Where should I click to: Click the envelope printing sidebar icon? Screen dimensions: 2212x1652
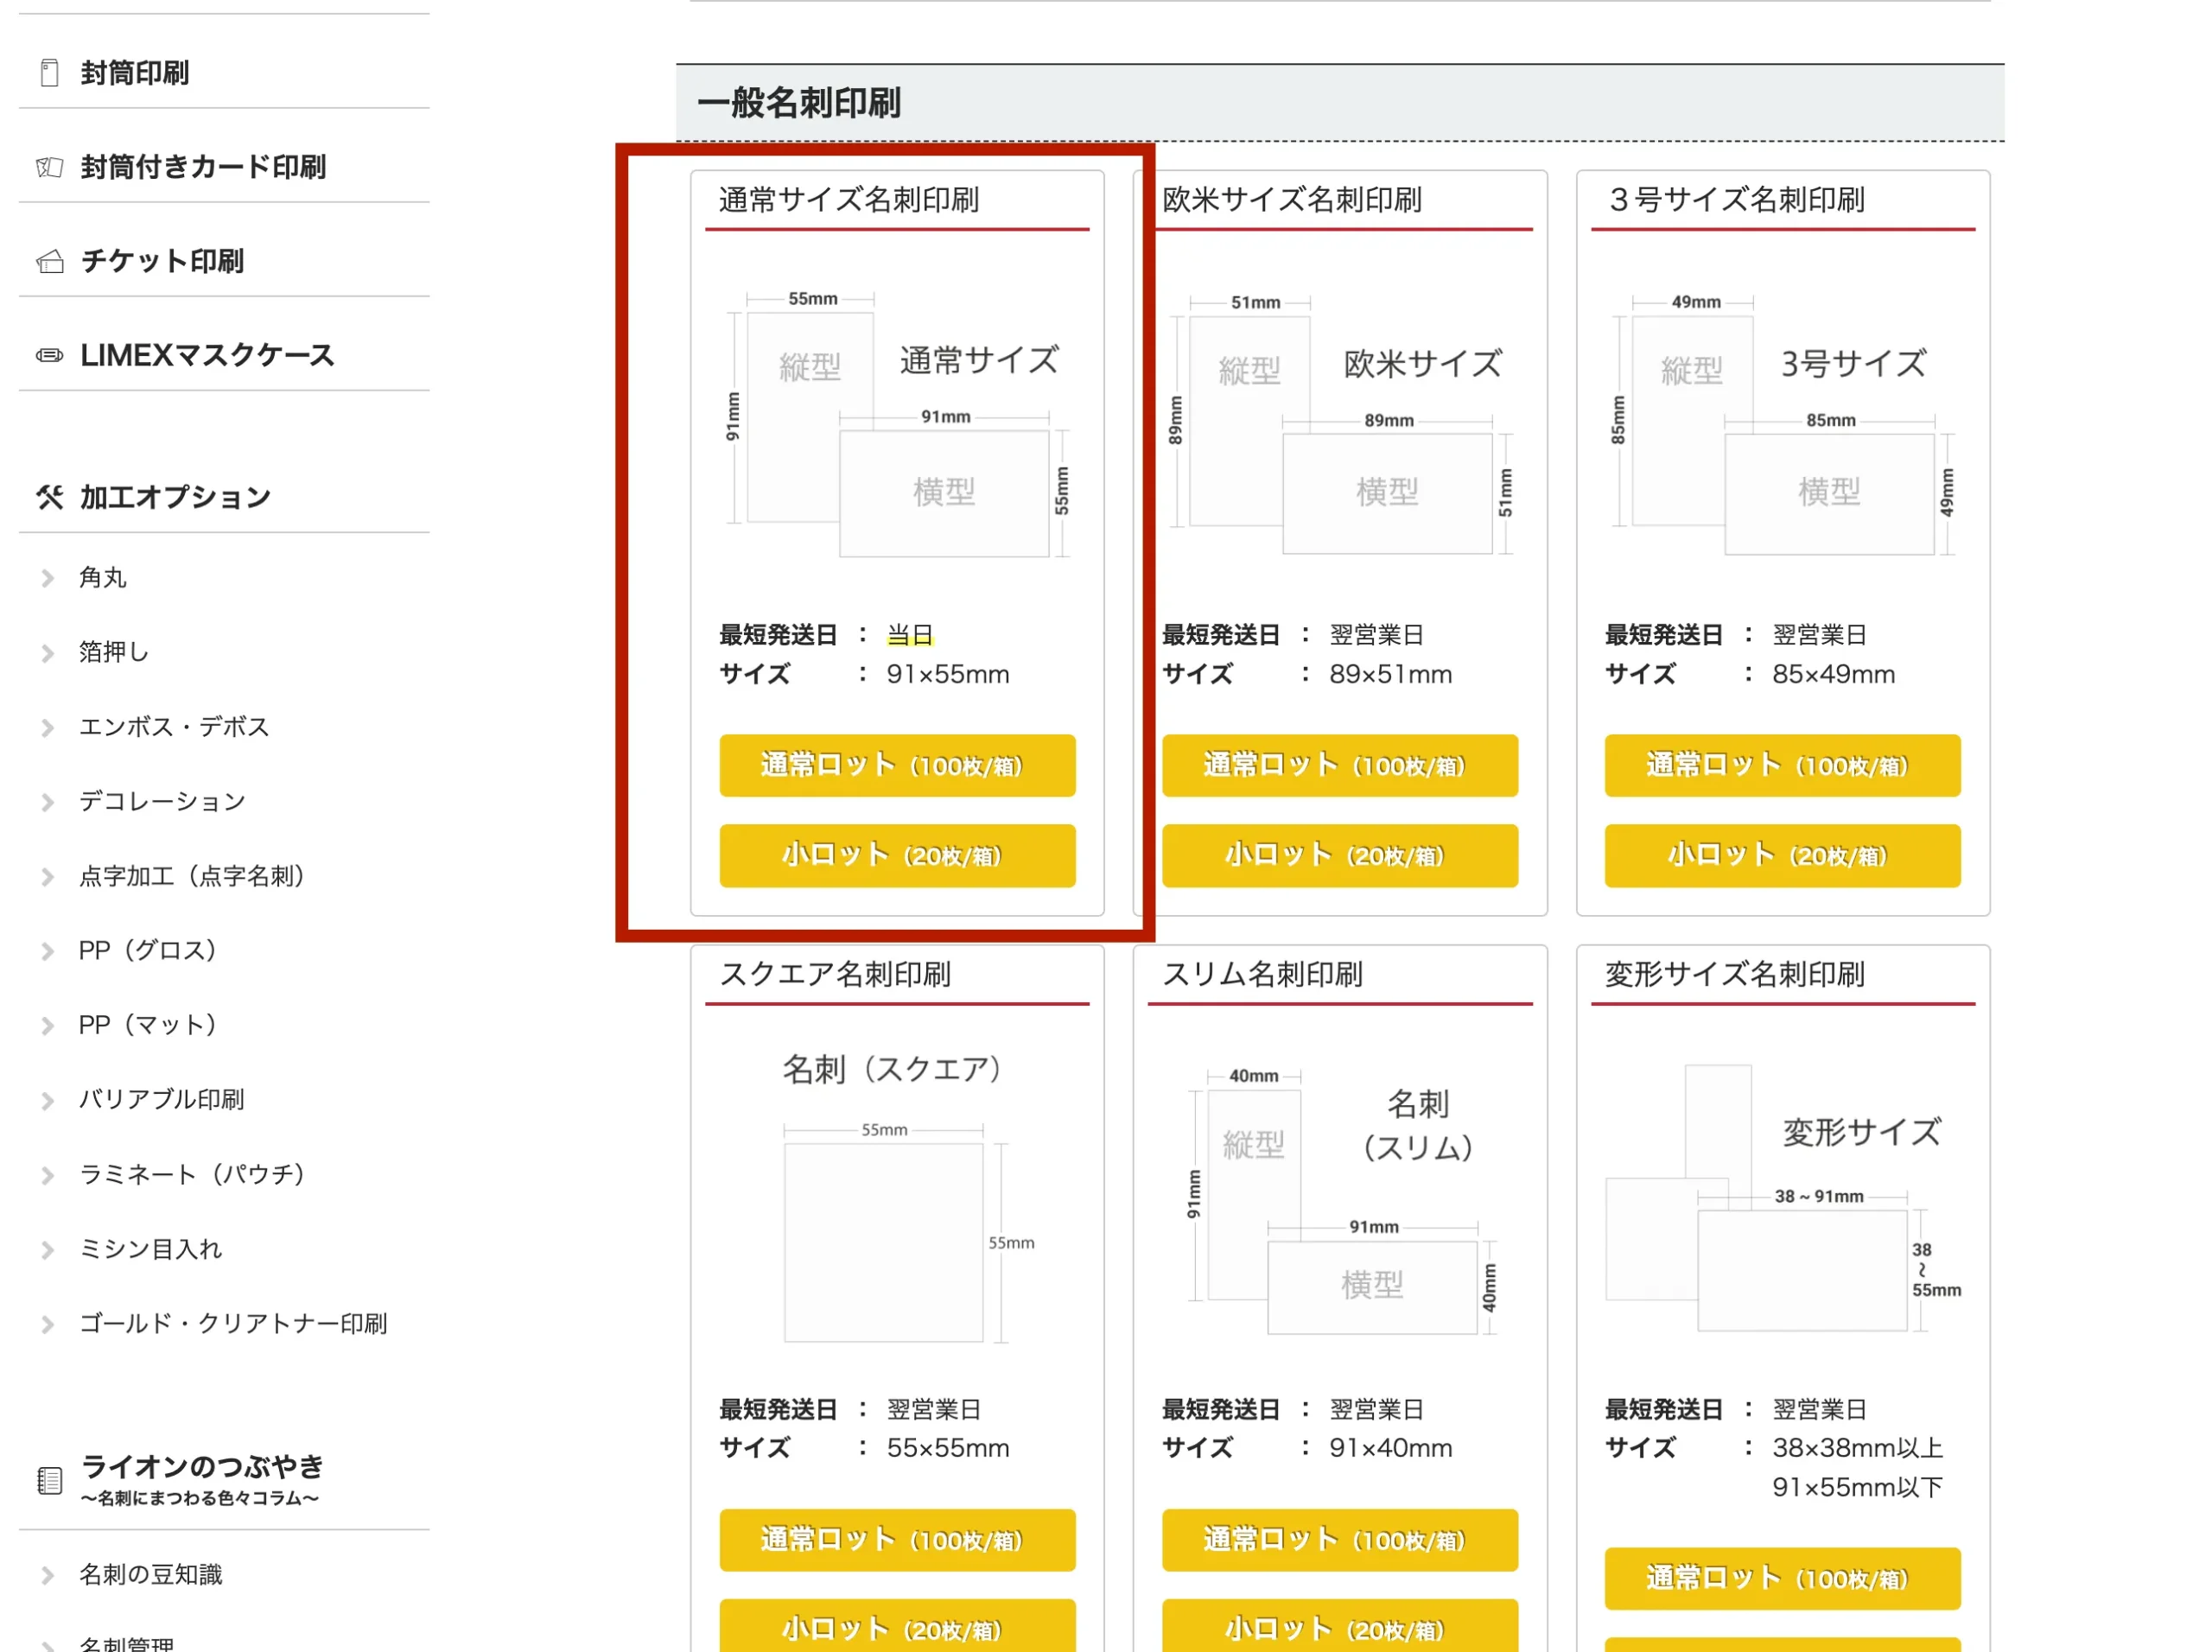click(x=49, y=73)
